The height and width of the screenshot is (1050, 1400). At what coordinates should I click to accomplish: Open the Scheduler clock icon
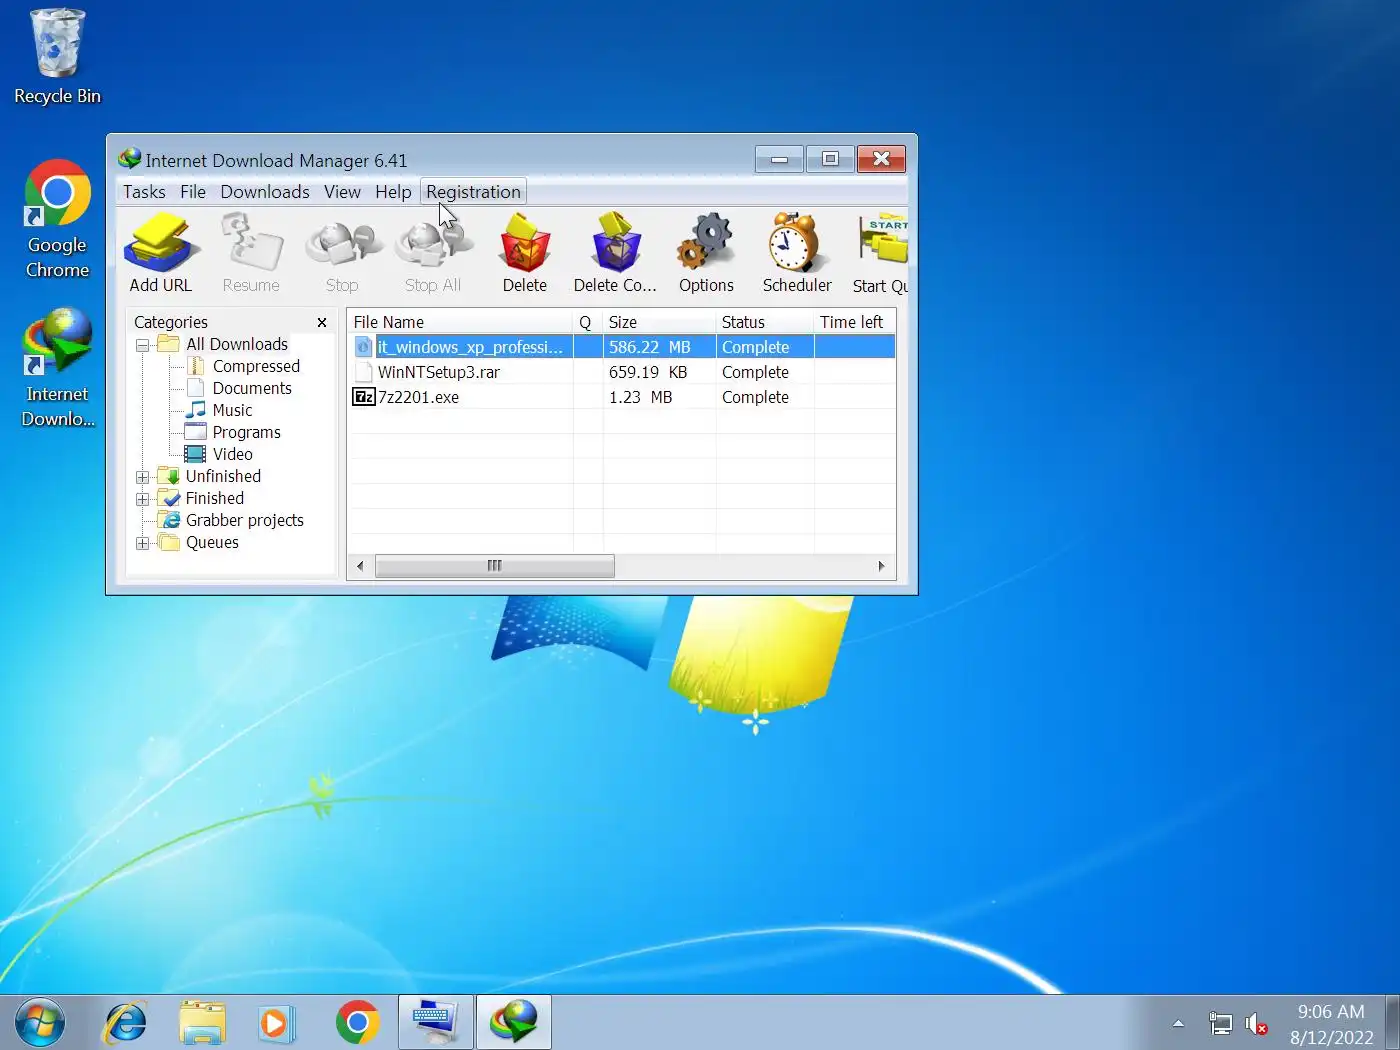pos(797,253)
